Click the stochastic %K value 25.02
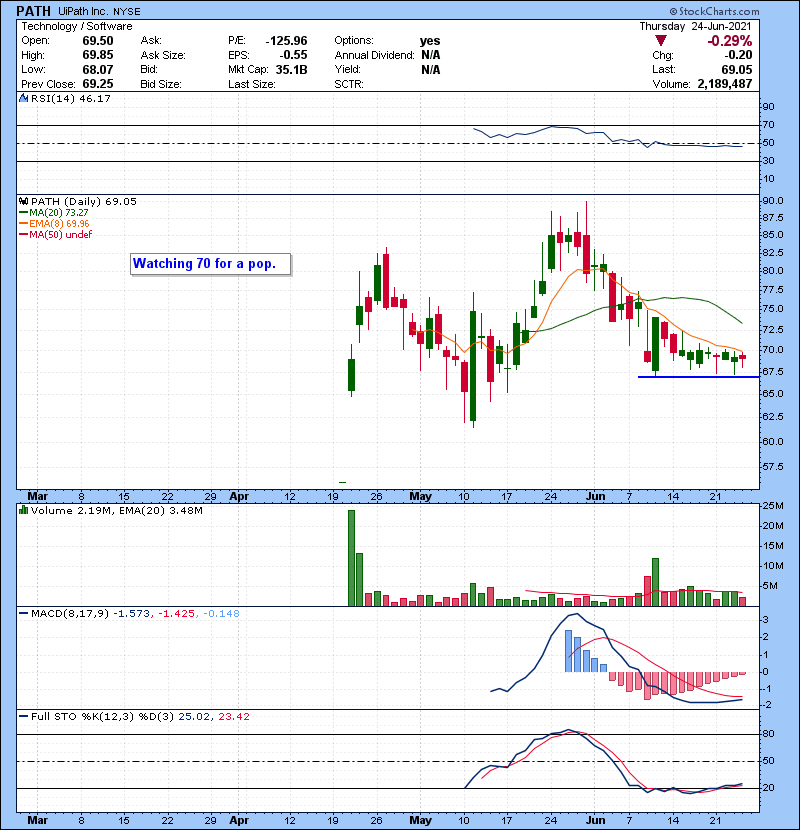 point(194,717)
